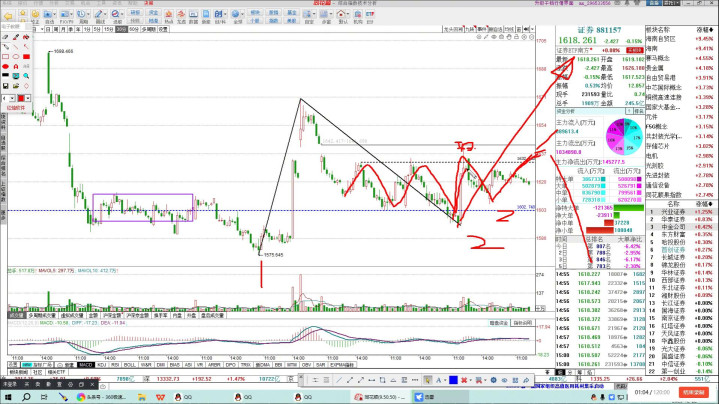
Task: Switch chart to 日 daily period
Action: (49, 29)
